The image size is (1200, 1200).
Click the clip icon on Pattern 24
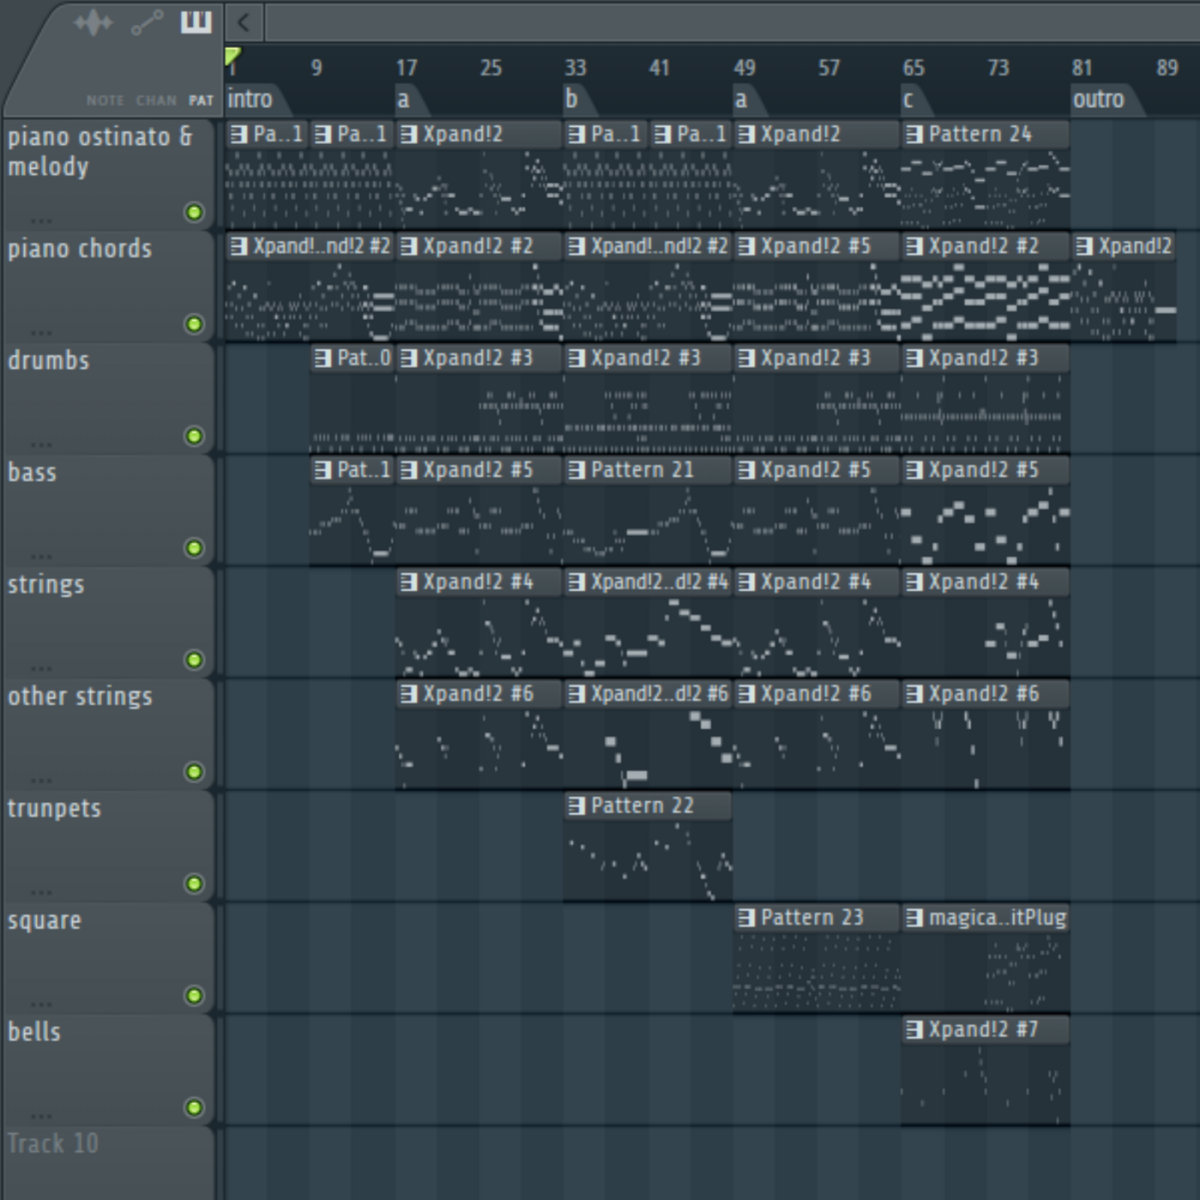coord(914,134)
